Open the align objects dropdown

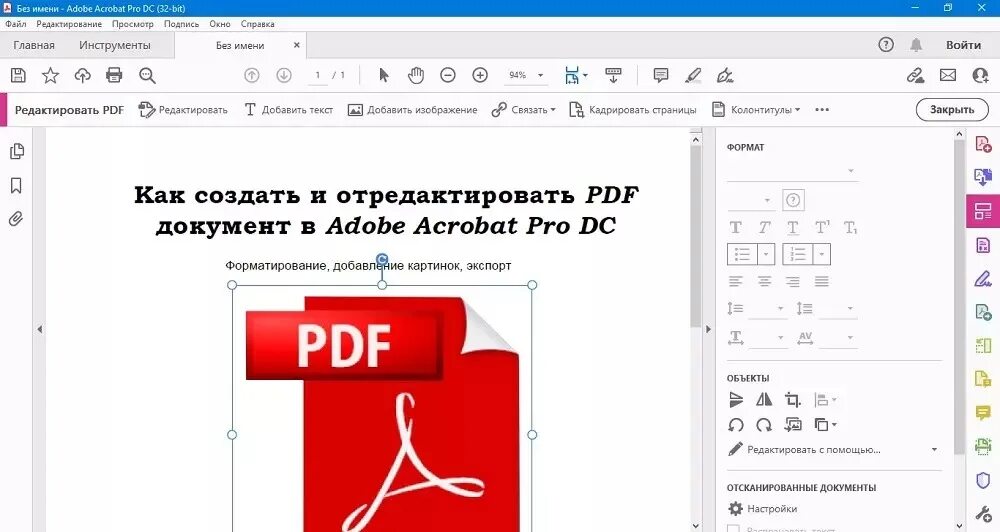[x=825, y=400]
